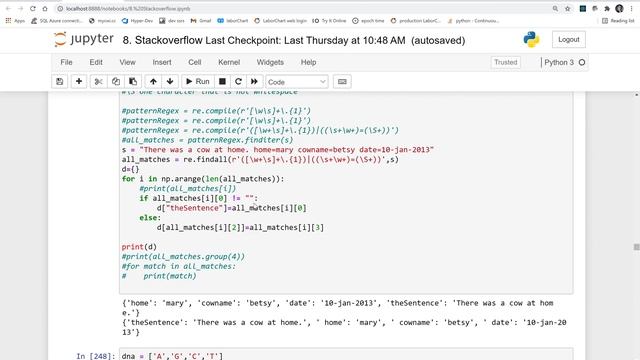
Task: Click the output line starting {'theSentence'
Action: click(x=344, y=327)
